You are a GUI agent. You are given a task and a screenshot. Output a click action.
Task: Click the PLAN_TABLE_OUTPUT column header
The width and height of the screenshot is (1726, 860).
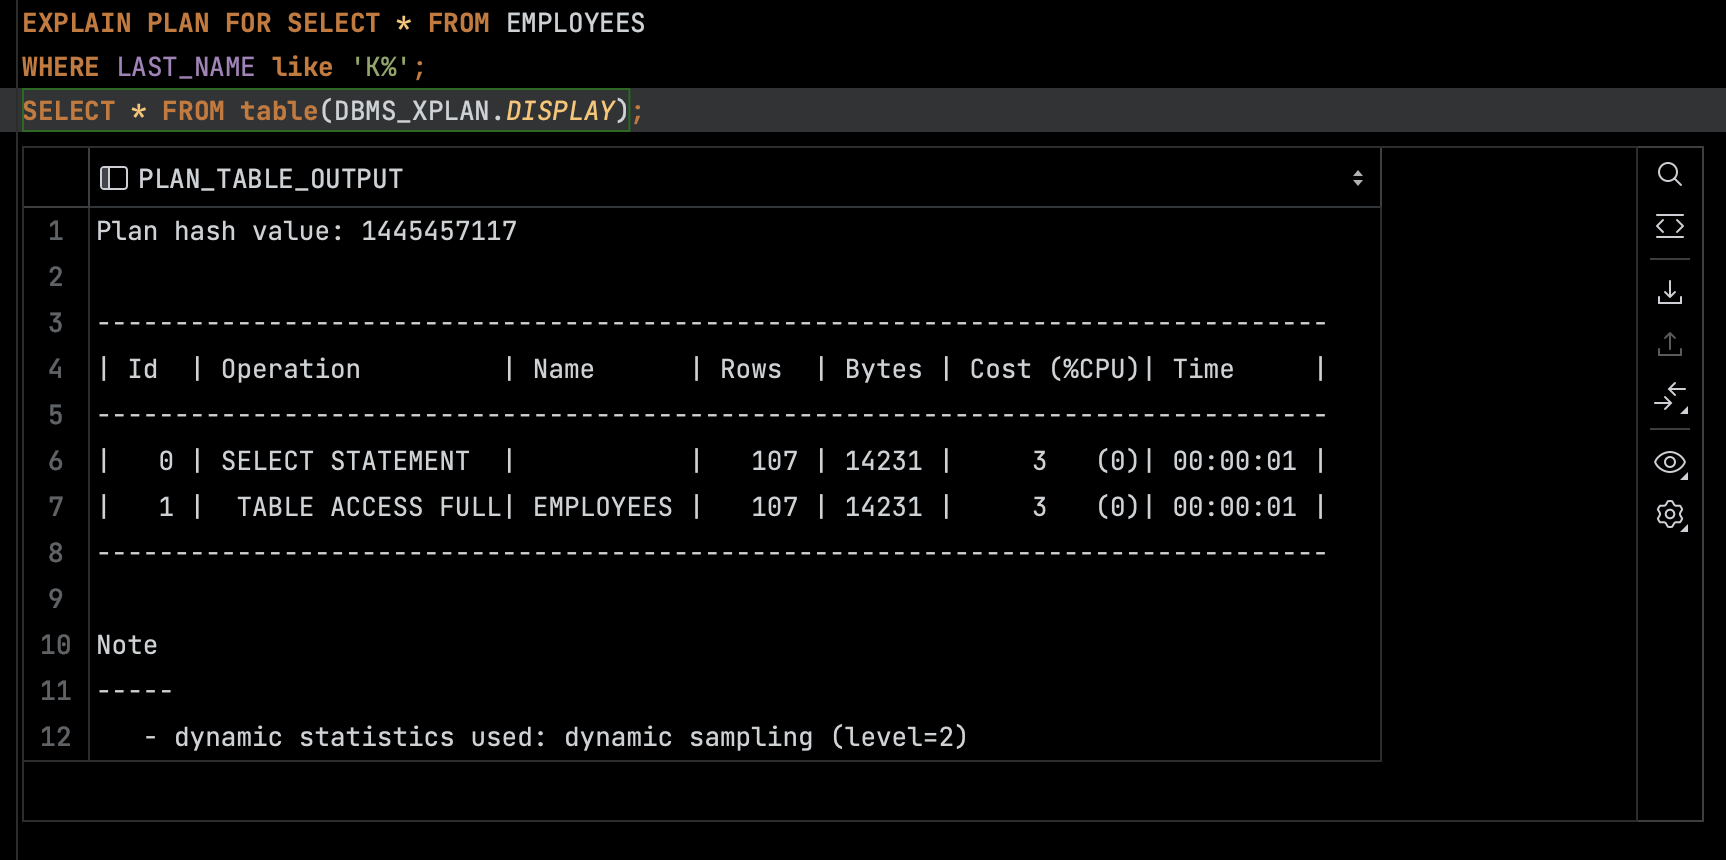coord(735,178)
